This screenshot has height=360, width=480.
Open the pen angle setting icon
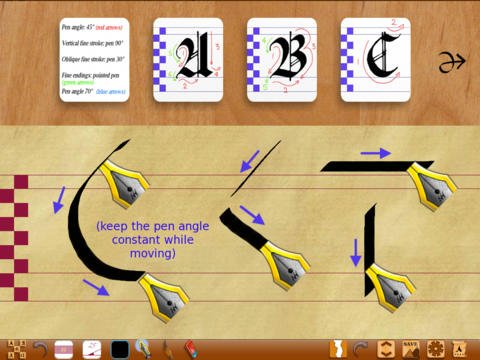pyautogui.click(x=92, y=349)
